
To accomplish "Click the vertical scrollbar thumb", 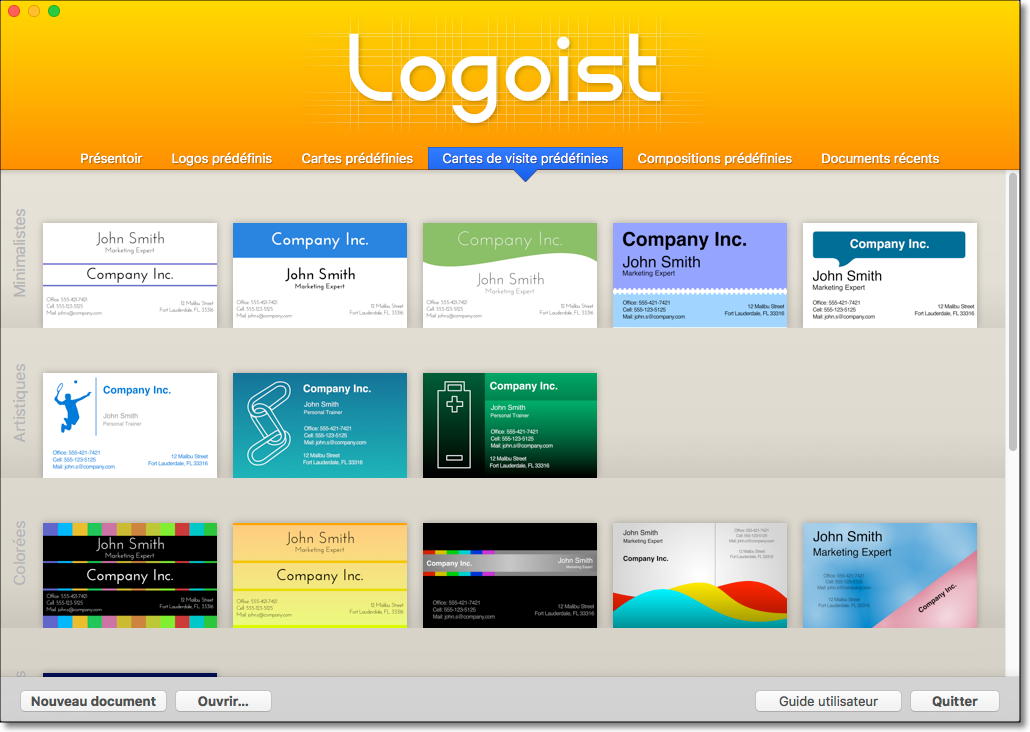I will 1012,312.
